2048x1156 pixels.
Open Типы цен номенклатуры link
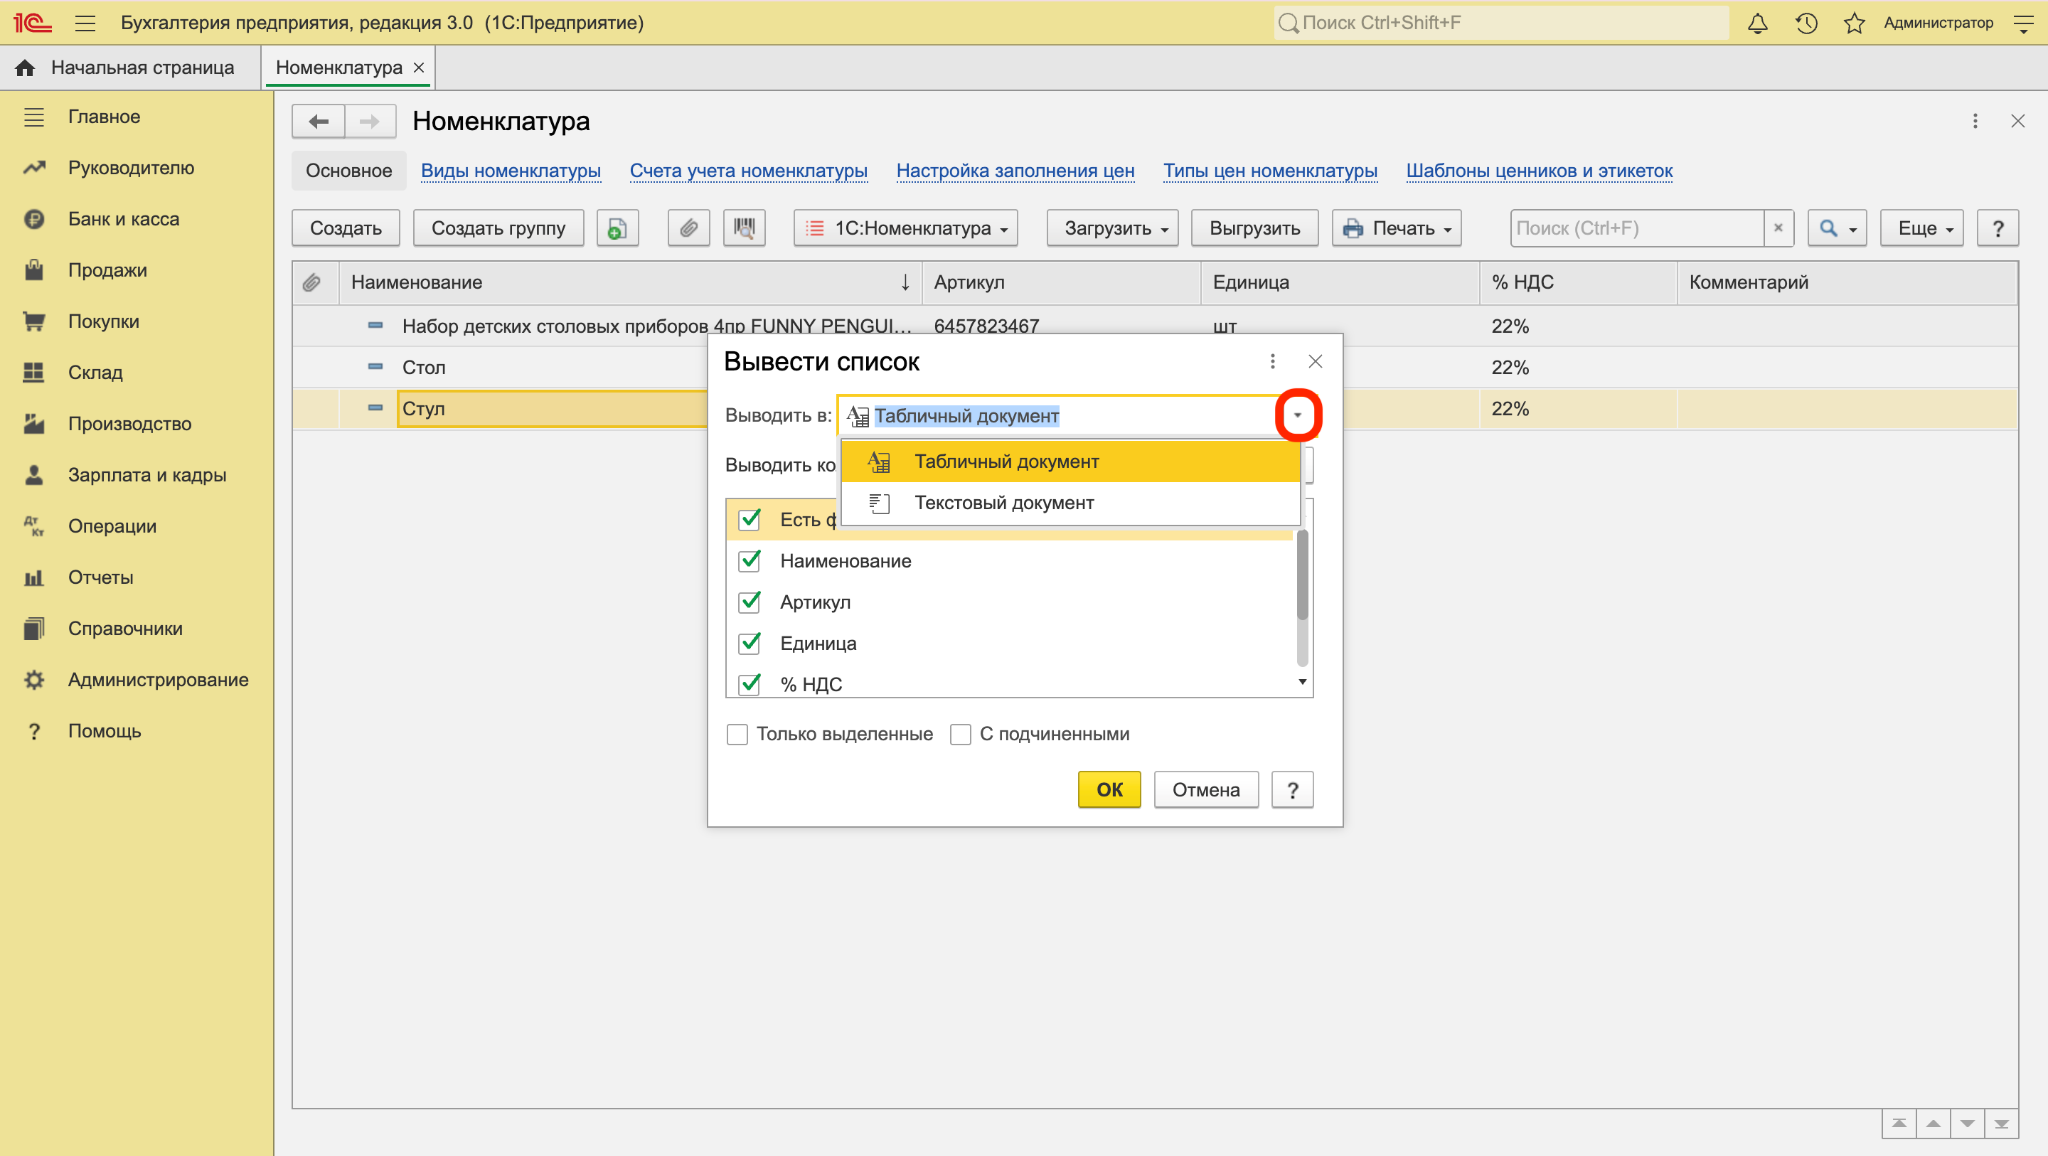(1270, 171)
